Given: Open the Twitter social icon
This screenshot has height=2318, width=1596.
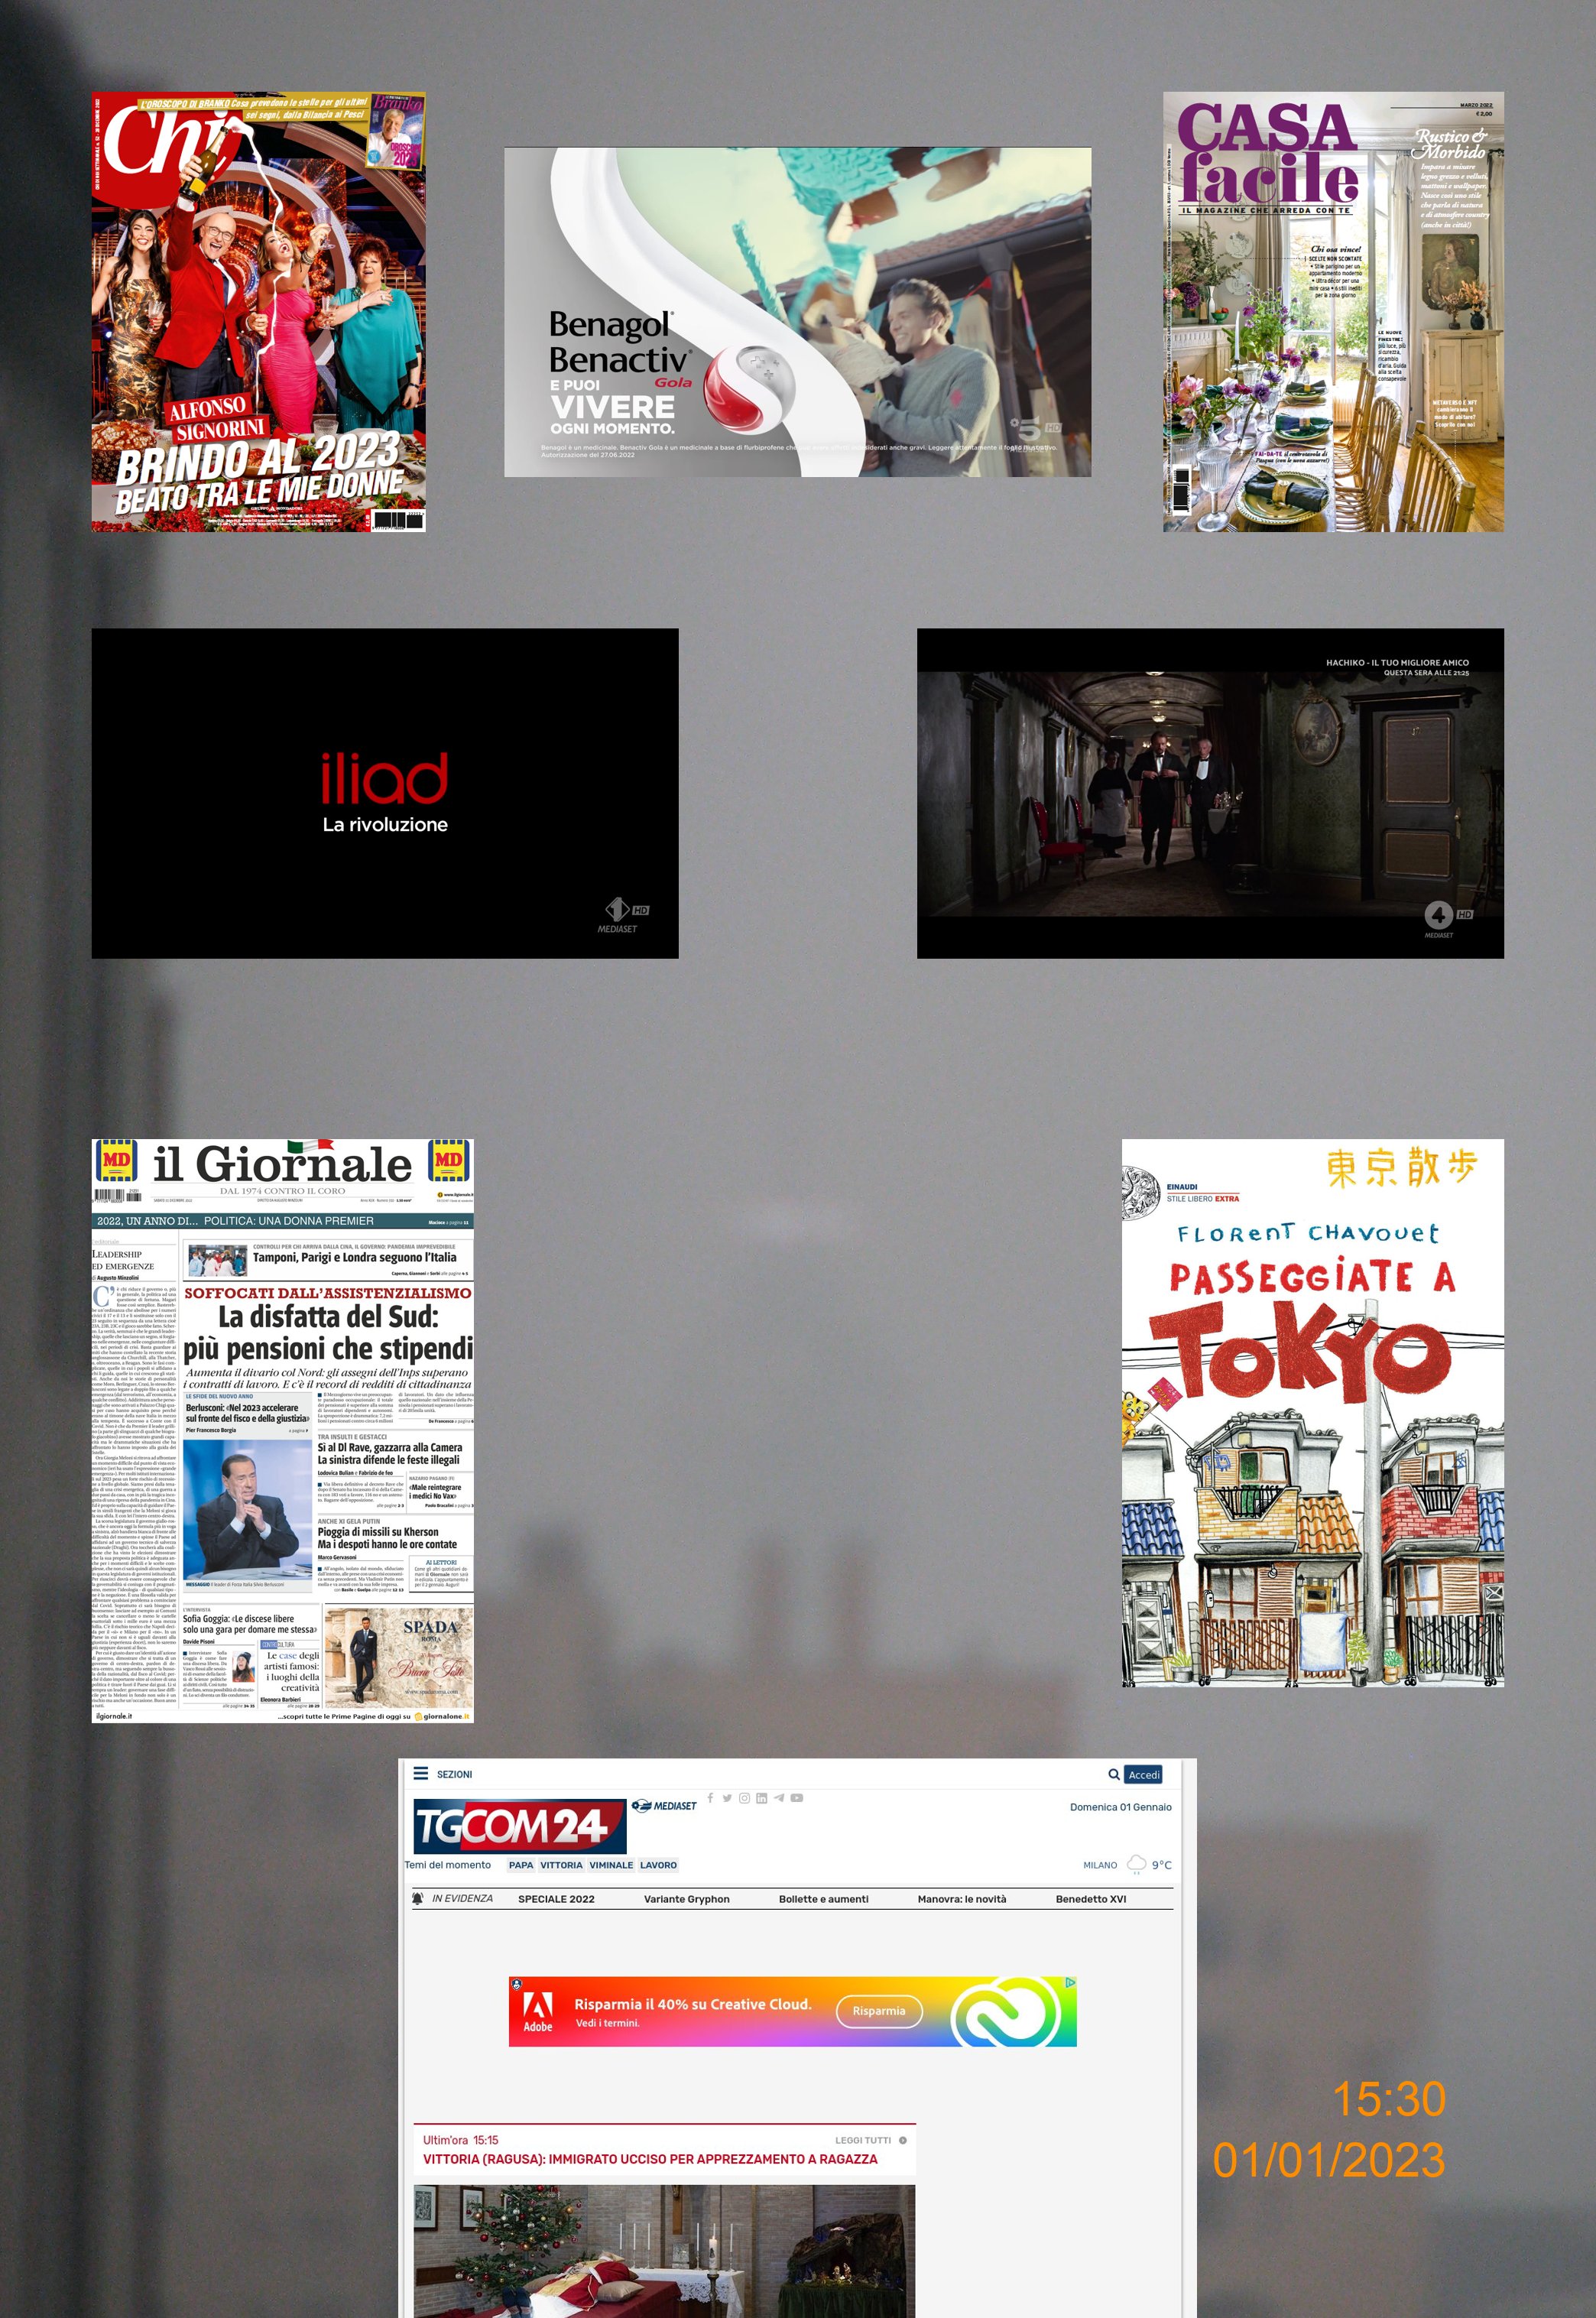Looking at the screenshot, I should point(727,1798).
